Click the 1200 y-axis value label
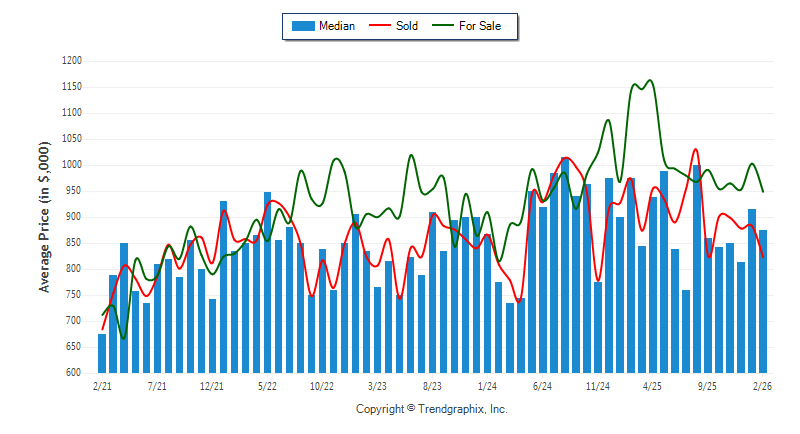This screenshot has width=800, height=434. [70, 61]
